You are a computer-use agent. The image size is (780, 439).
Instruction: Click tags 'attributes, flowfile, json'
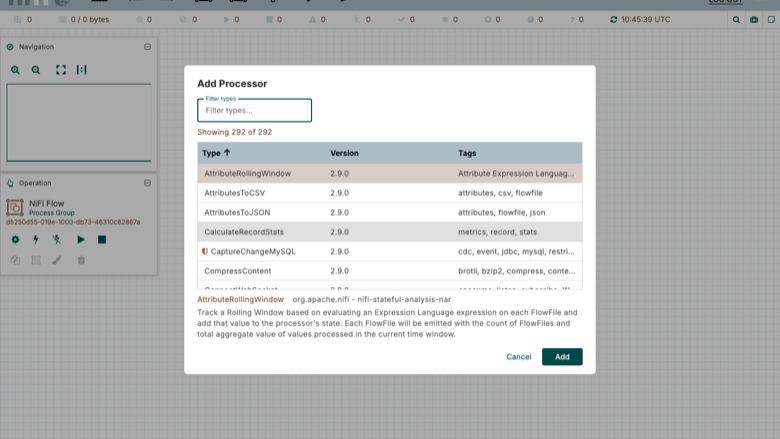[x=501, y=212]
